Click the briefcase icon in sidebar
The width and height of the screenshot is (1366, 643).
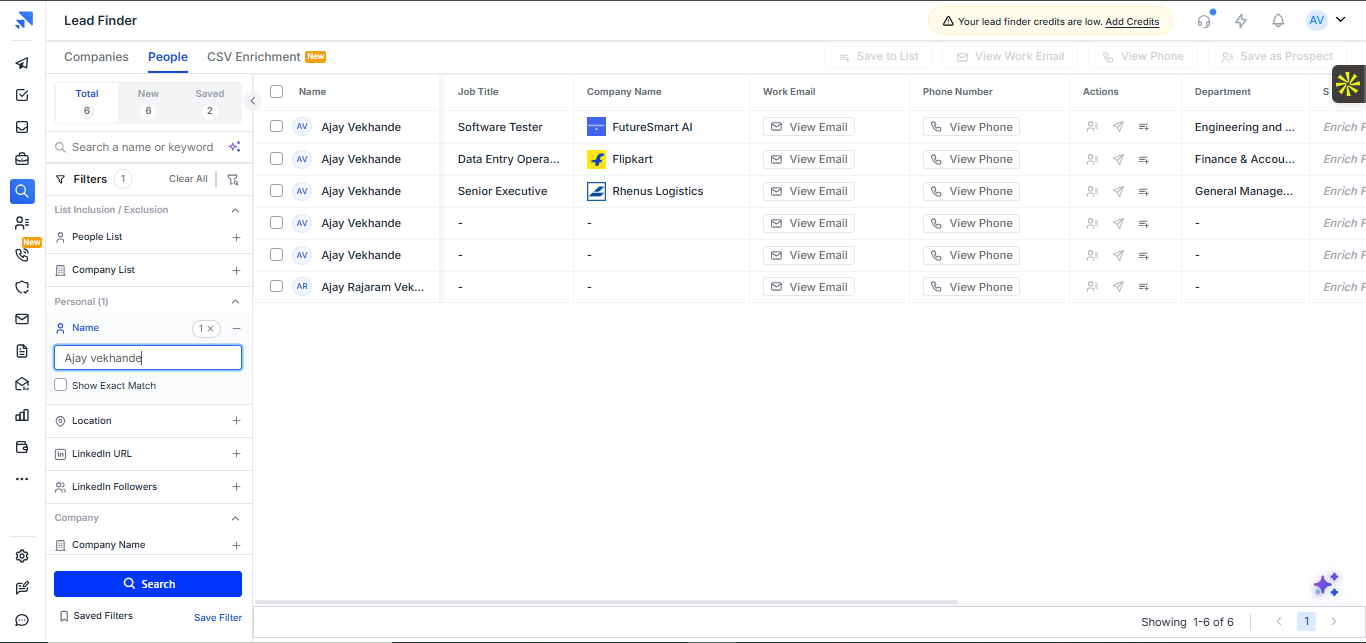tap(22, 159)
